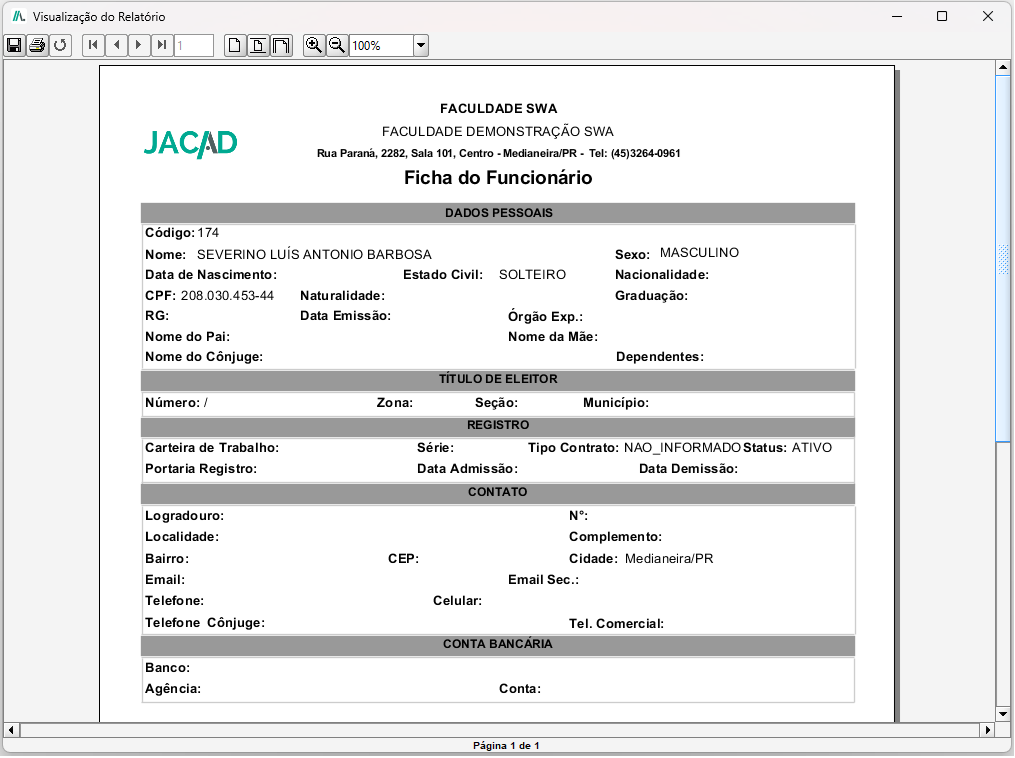Click the 'FACULDADE DEMONSTRAÇÃO SWA' heading
Viewport: 1015px width, 758px height.
498,131
